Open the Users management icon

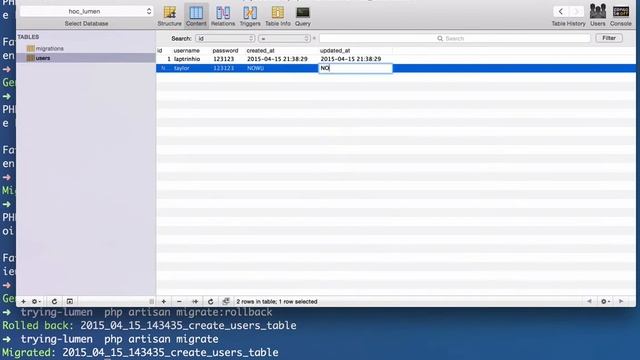(x=598, y=16)
